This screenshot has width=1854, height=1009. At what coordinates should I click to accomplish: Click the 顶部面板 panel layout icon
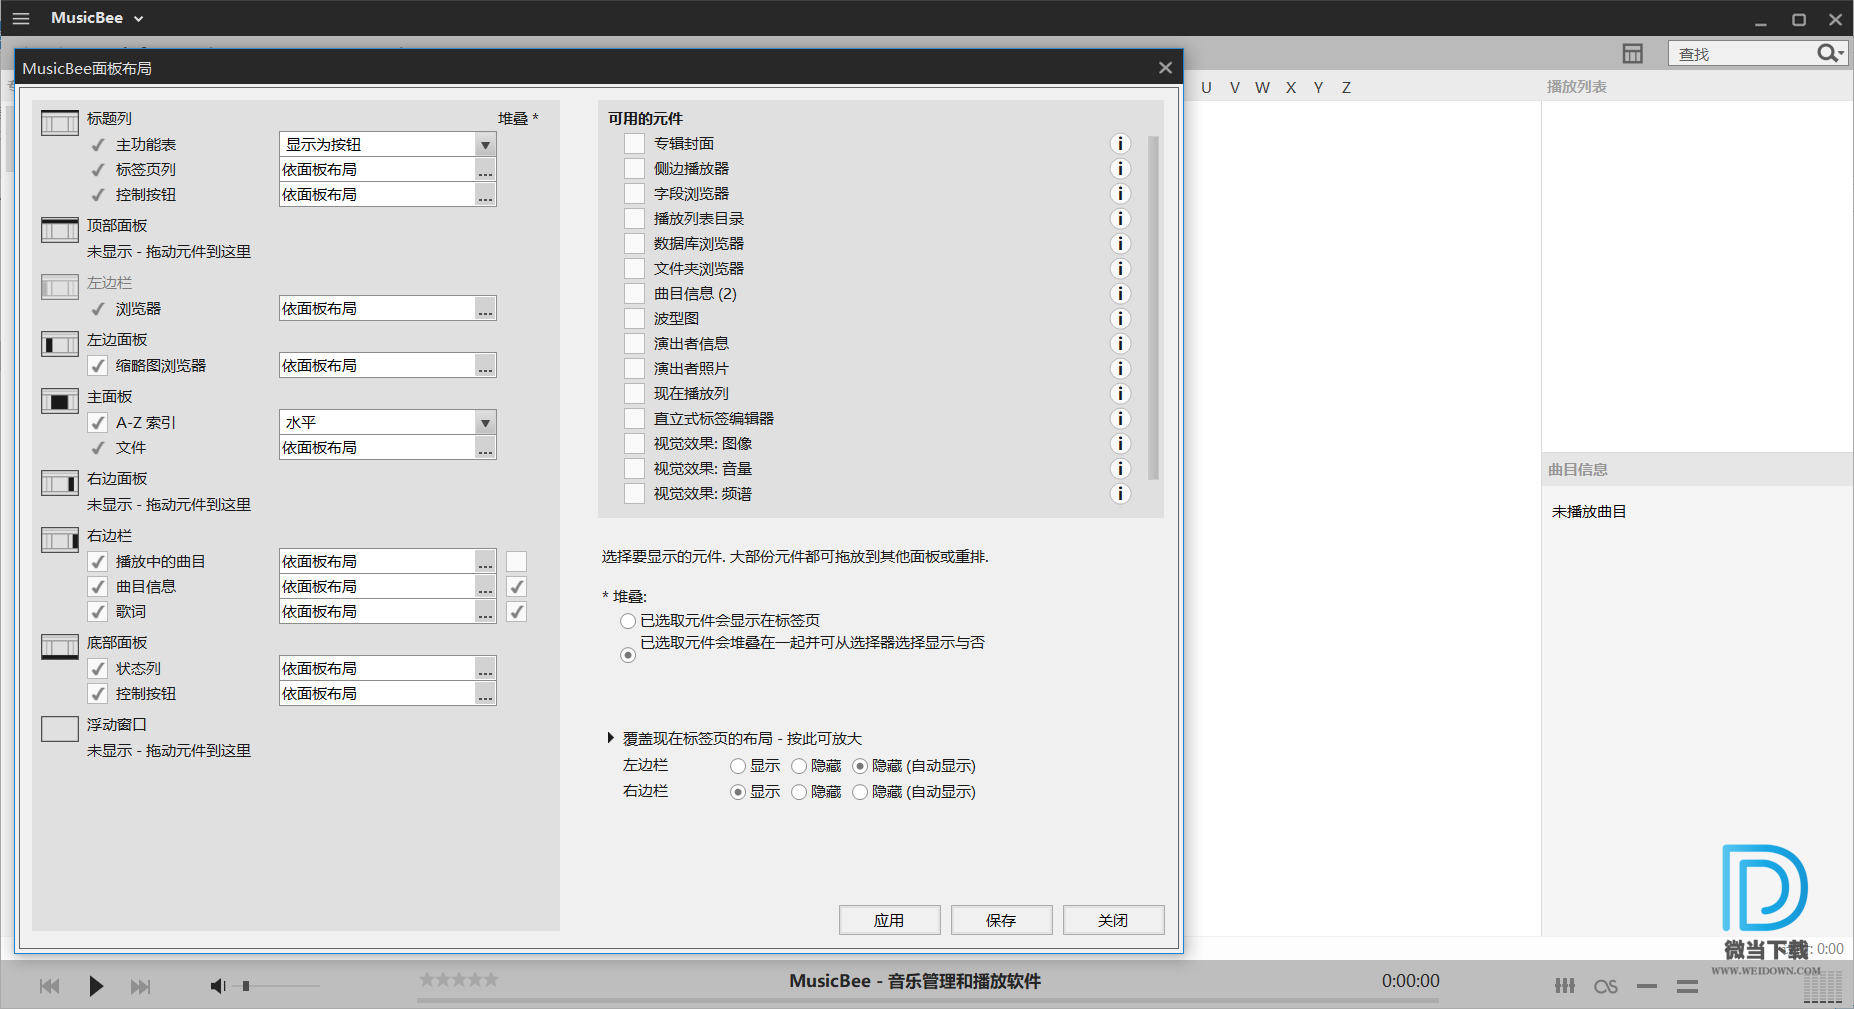click(60, 230)
